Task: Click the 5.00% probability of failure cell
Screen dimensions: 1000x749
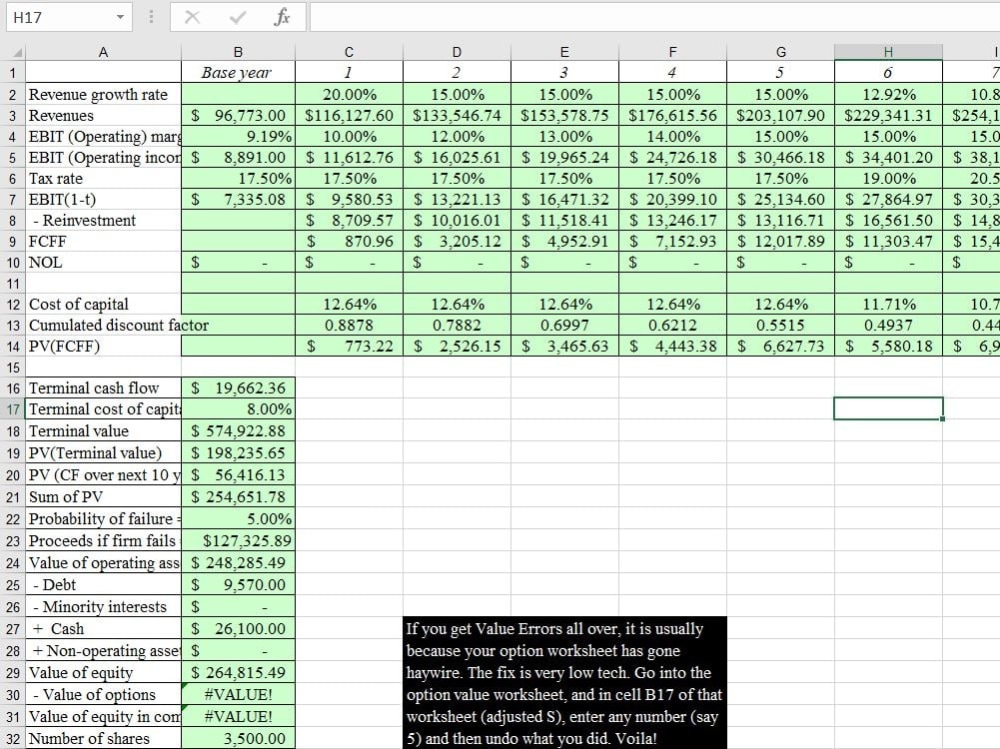Action: pyautogui.click(x=238, y=519)
